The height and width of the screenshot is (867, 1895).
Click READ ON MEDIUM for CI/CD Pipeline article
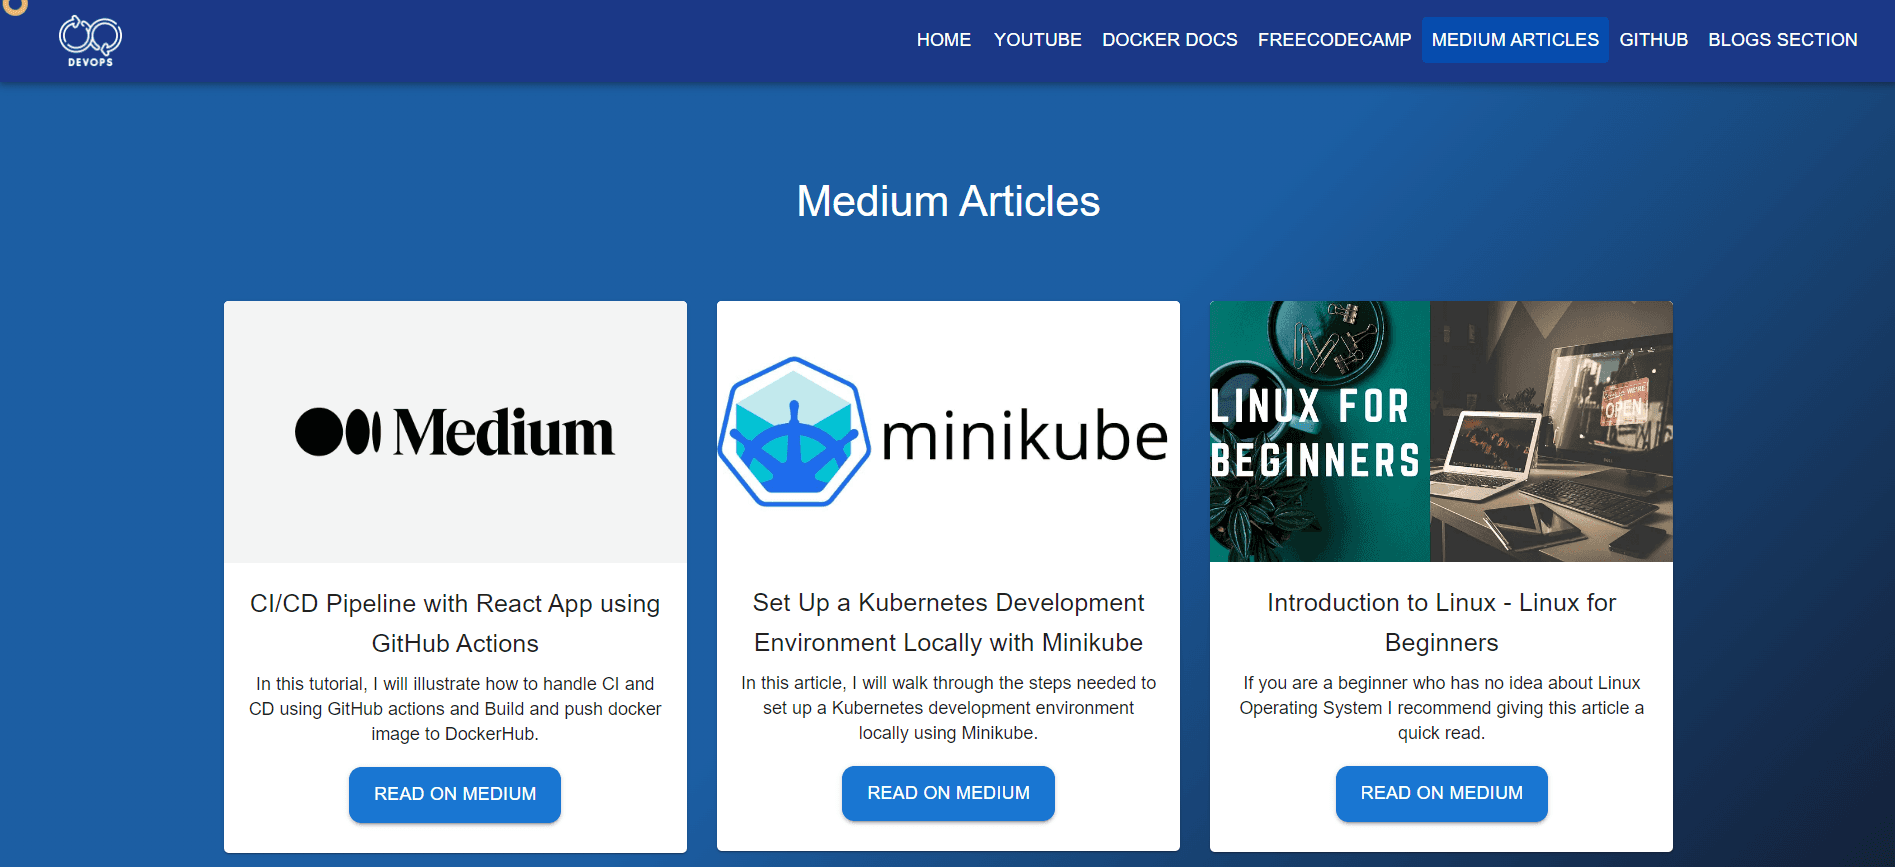point(455,794)
